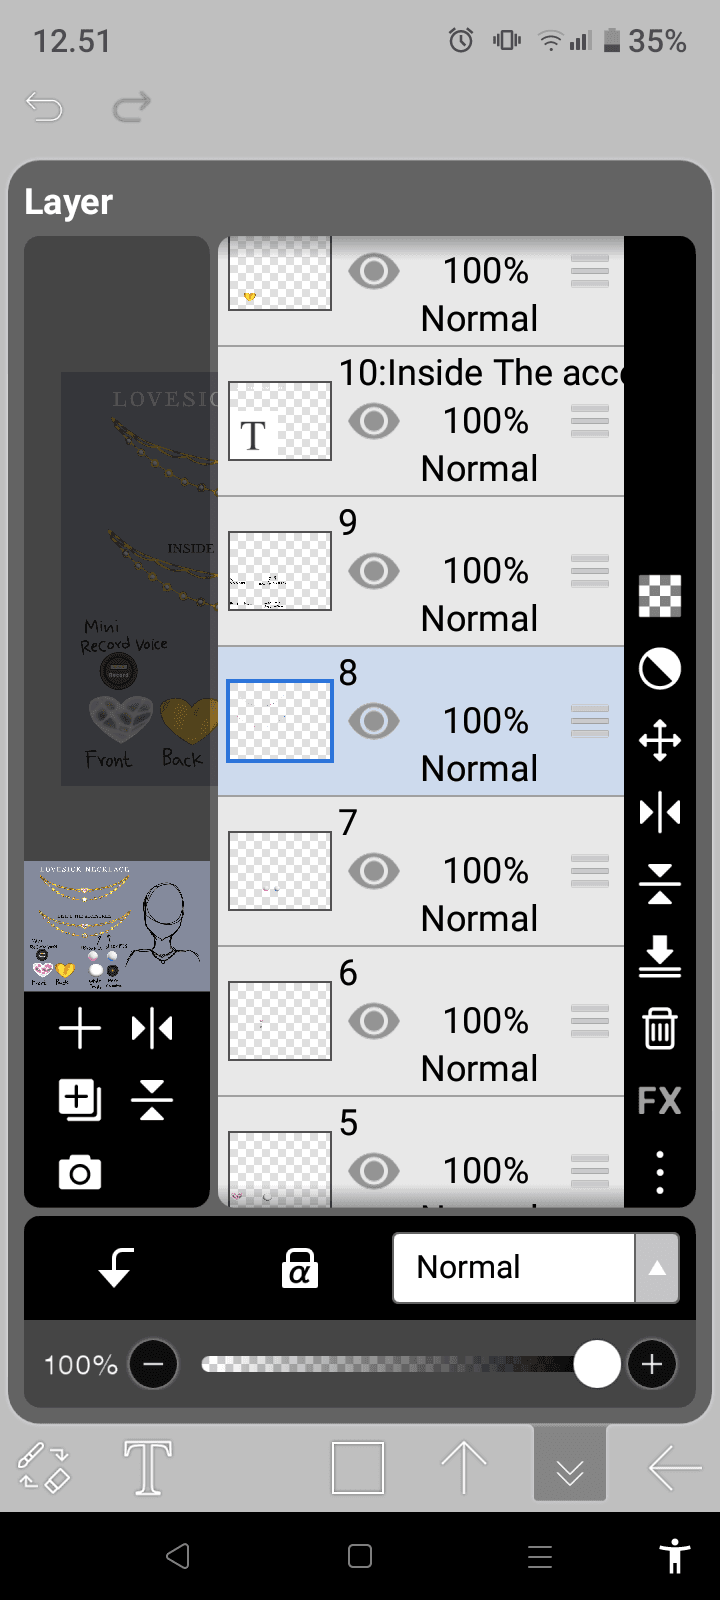Image resolution: width=720 pixels, height=1600 pixels.
Task: Tap the add new layer plus icon
Action: (x=80, y=1029)
